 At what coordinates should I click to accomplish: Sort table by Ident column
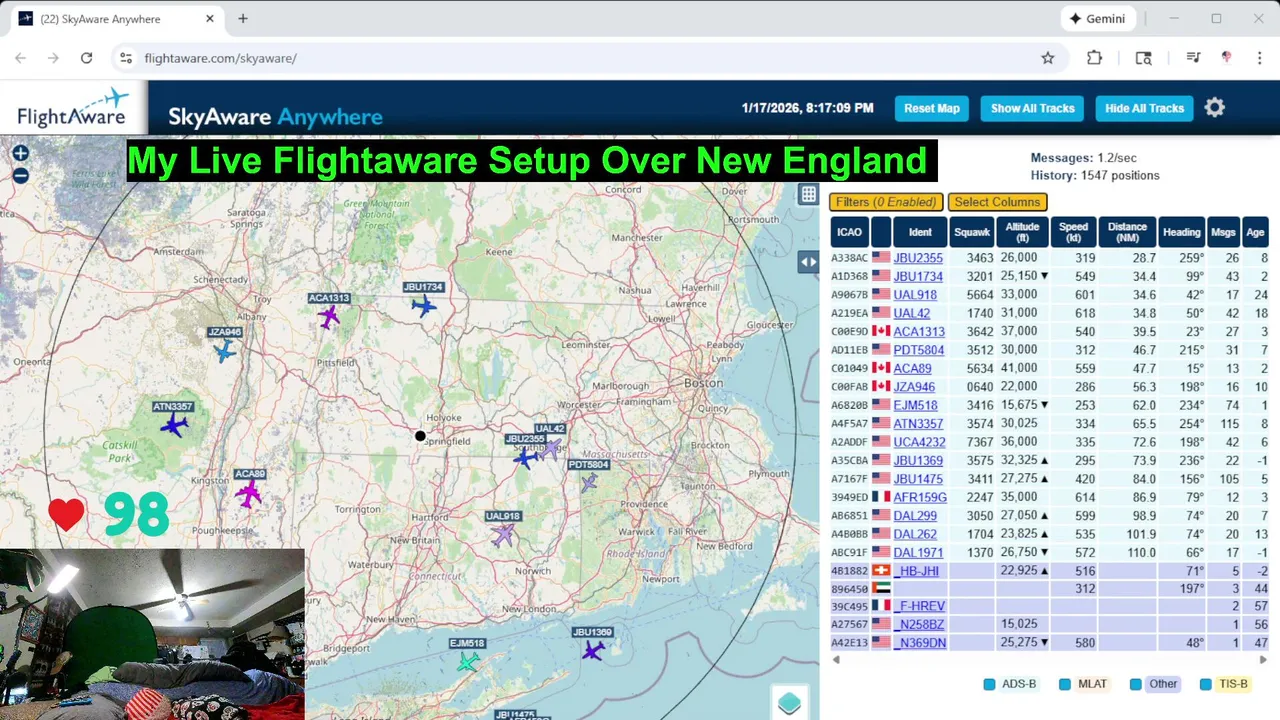(x=920, y=232)
